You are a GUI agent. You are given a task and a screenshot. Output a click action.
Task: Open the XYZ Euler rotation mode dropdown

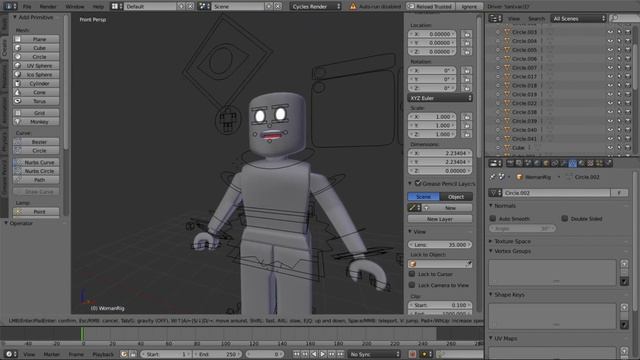[x=440, y=98]
